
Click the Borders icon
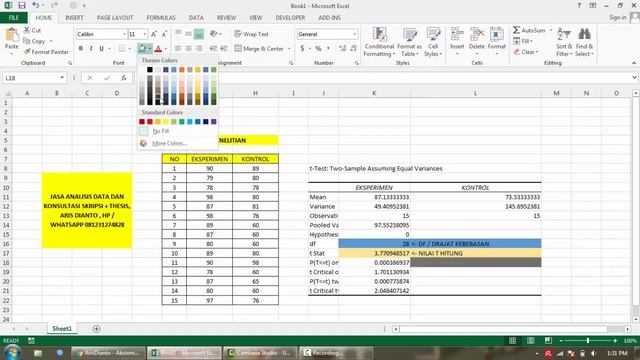pyautogui.click(x=122, y=49)
